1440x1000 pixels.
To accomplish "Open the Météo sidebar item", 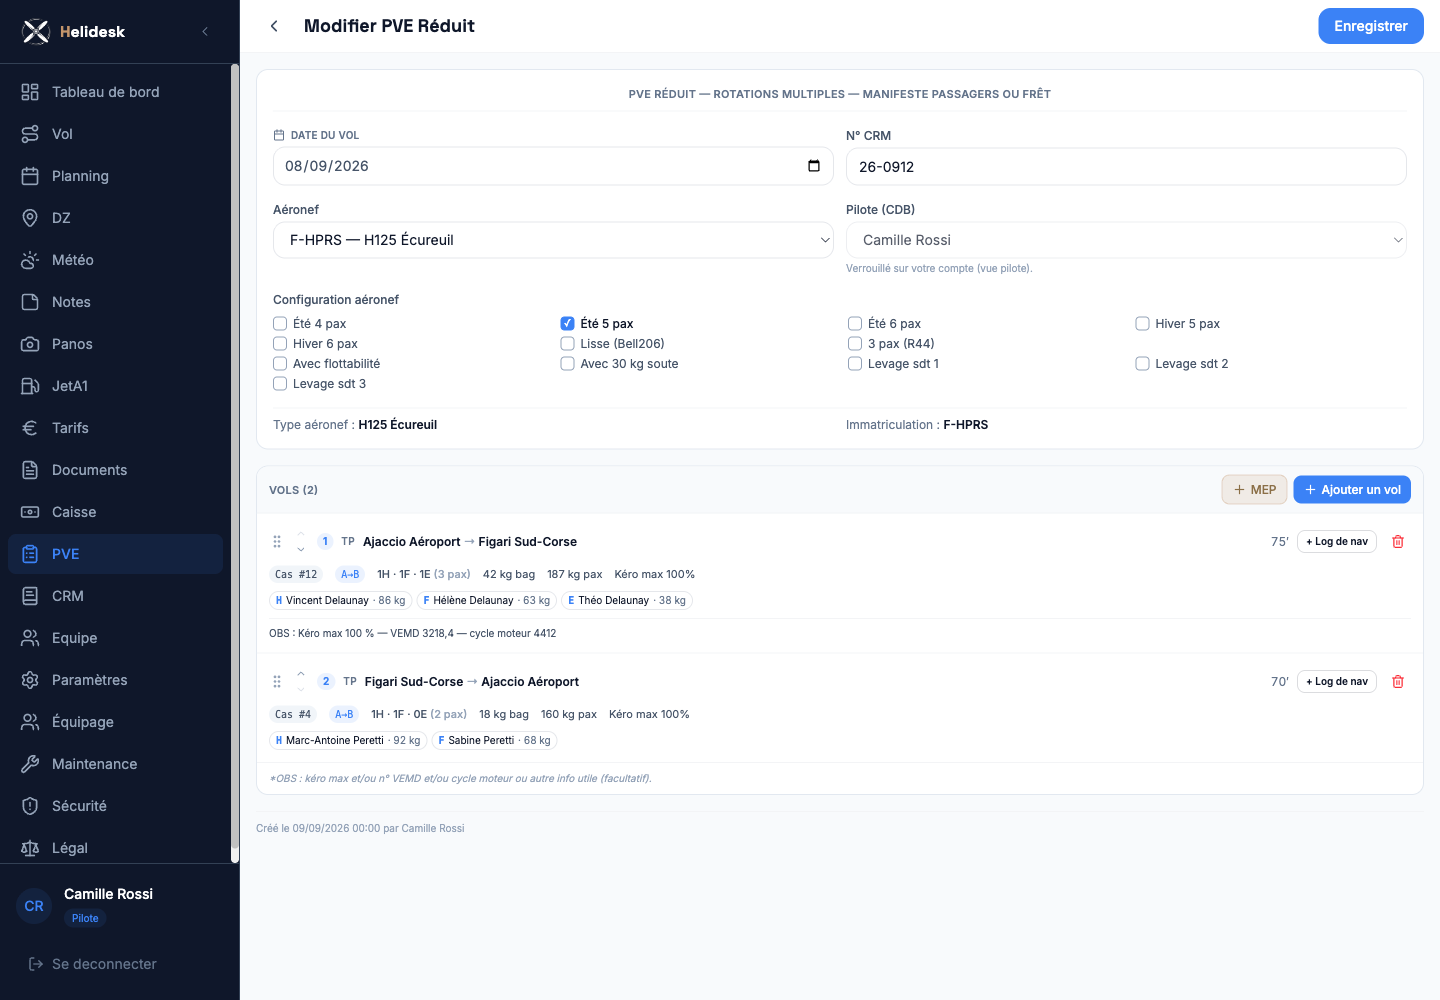I will tap(115, 260).
